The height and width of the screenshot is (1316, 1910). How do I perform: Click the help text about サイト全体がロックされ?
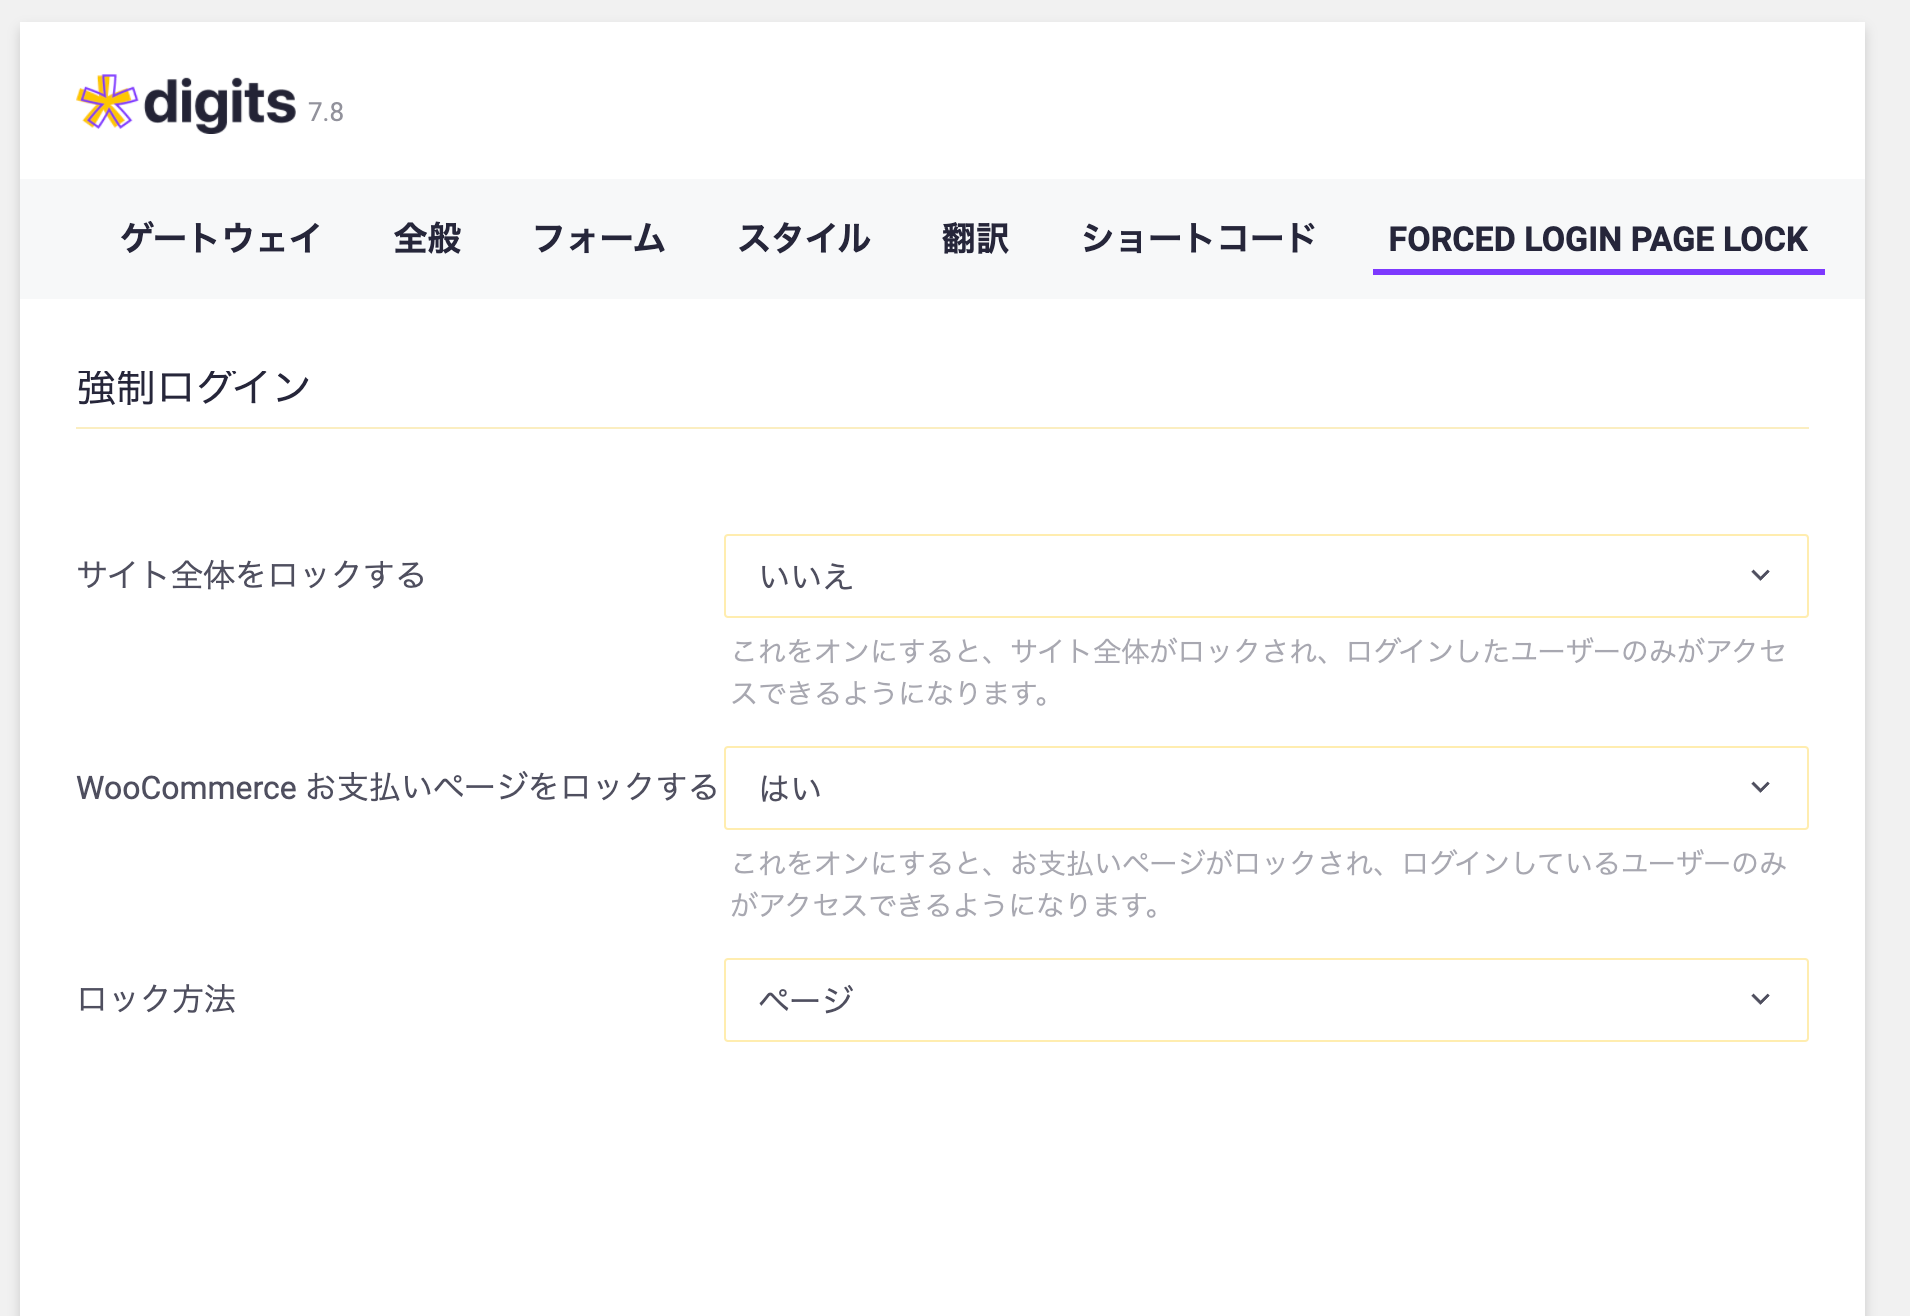click(x=1259, y=672)
